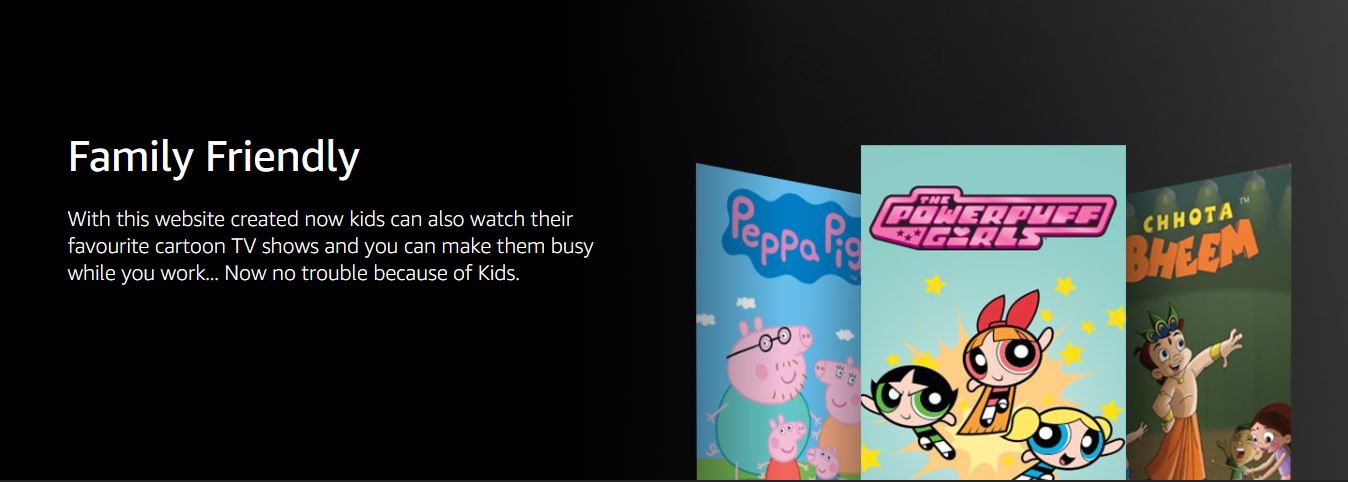
Task: Click the sentence ending with Kids.
Action: pos(294,272)
